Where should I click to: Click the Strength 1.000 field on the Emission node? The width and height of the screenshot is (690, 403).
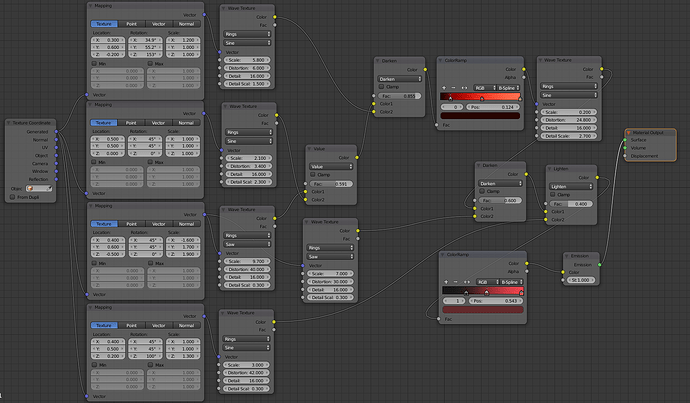click(x=581, y=280)
